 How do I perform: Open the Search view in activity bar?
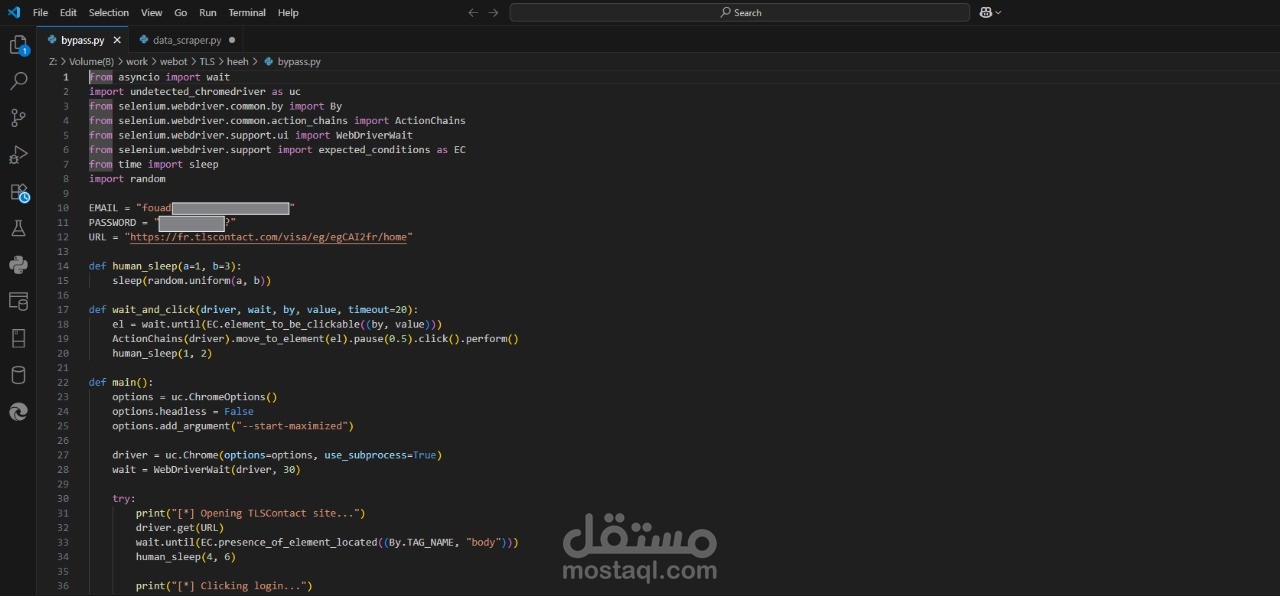pos(18,81)
